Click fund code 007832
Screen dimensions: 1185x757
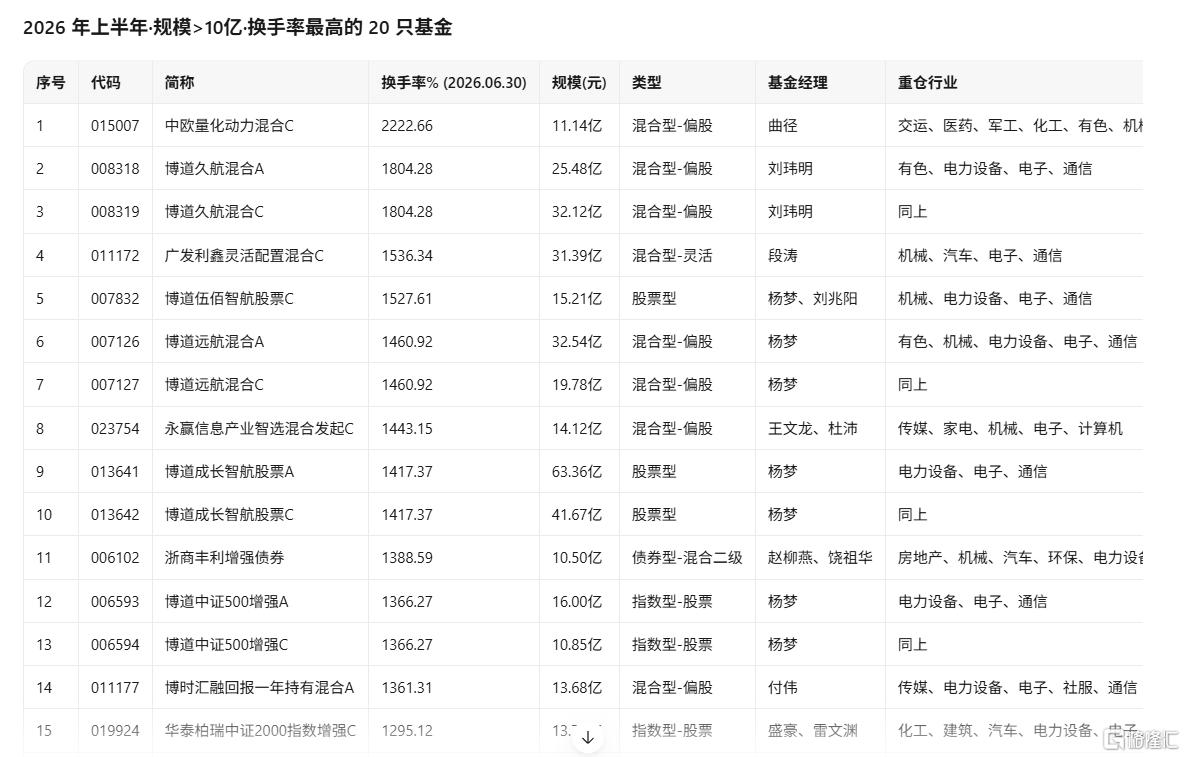tap(115, 298)
